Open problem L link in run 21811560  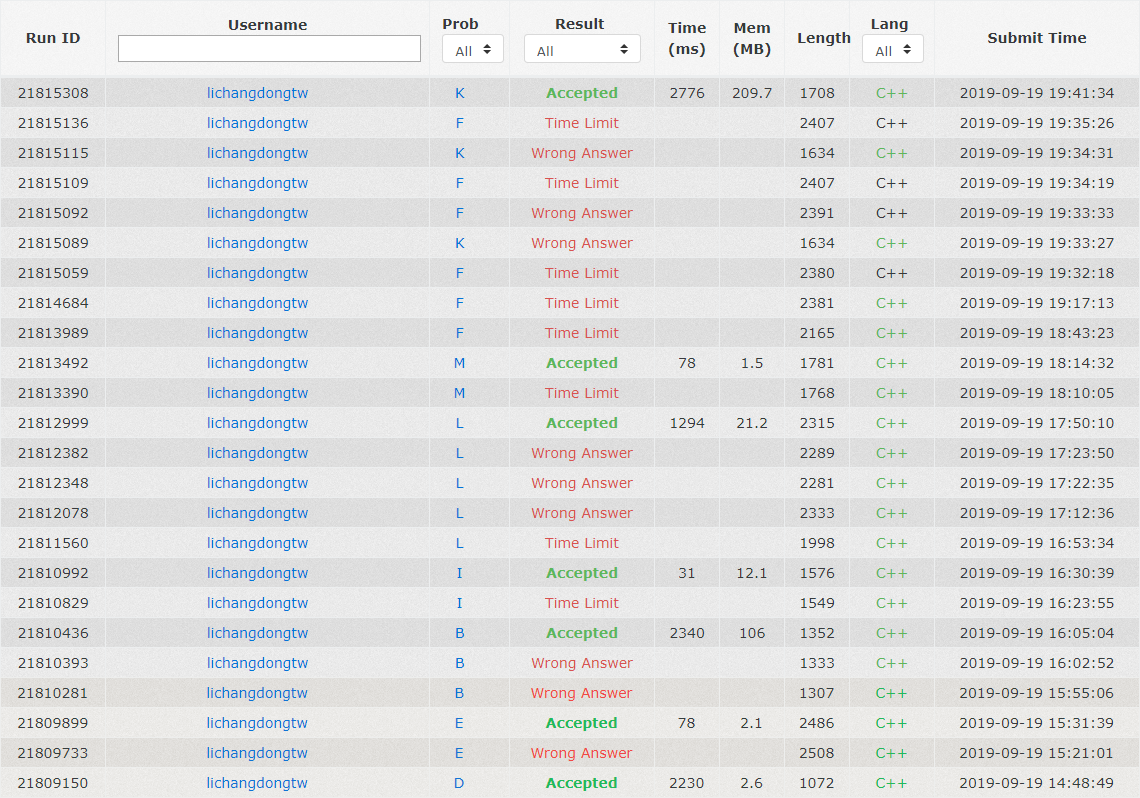[x=460, y=543]
